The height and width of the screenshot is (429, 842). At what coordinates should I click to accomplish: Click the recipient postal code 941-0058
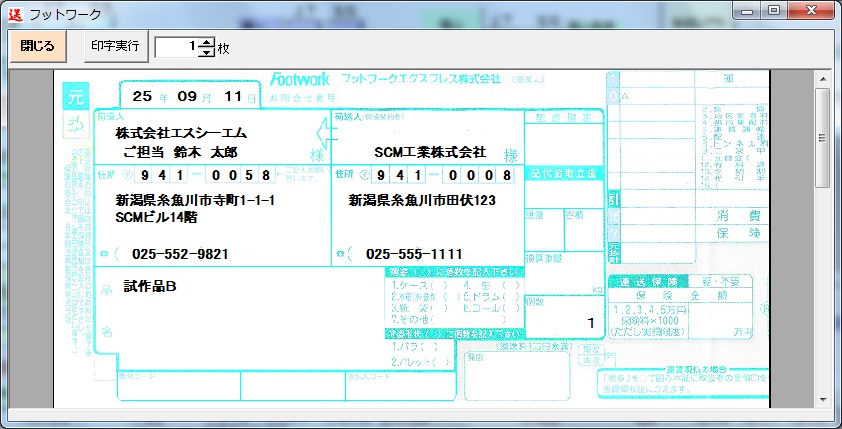coord(205,175)
